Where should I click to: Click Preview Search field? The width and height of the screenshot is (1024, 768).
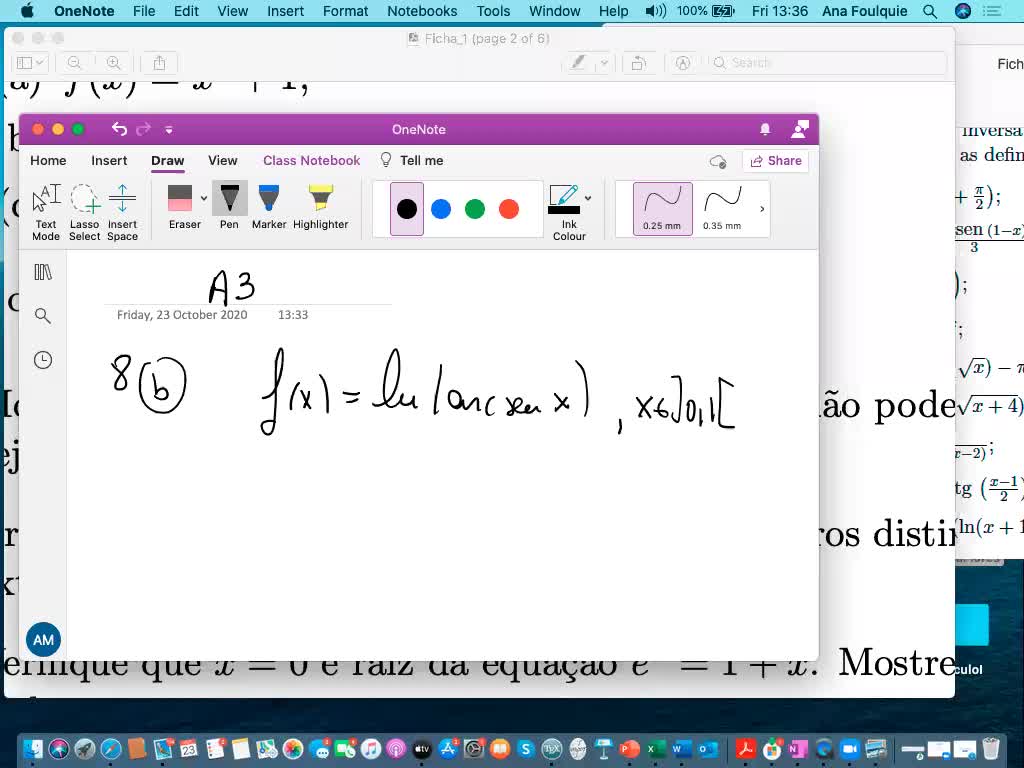[x=828, y=63]
